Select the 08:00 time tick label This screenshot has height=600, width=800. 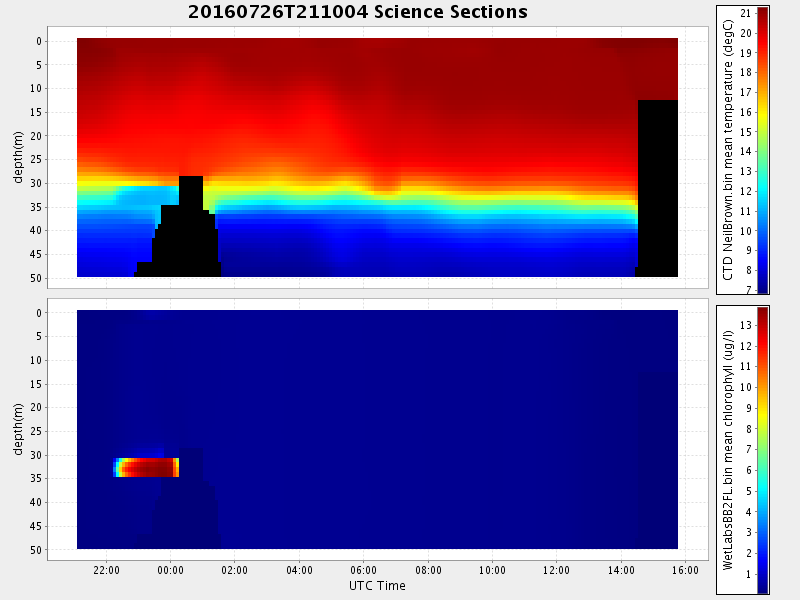(x=428, y=570)
